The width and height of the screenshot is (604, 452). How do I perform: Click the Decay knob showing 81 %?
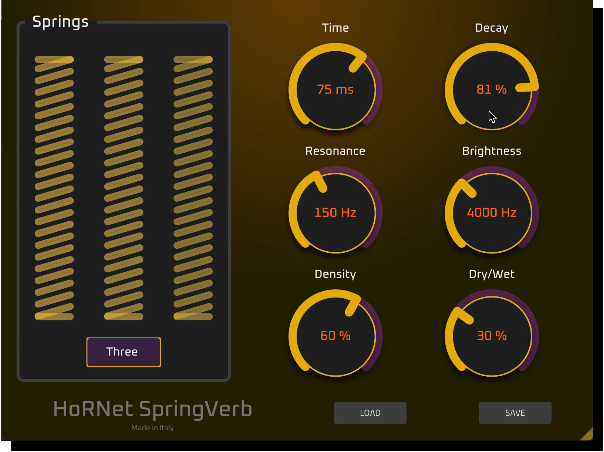click(x=492, y=89)
